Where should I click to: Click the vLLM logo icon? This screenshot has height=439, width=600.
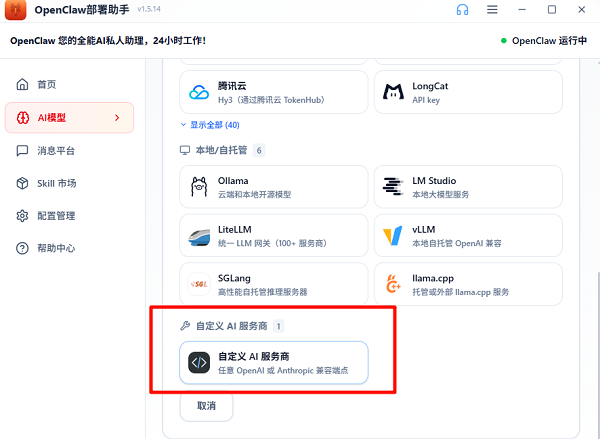393,235
